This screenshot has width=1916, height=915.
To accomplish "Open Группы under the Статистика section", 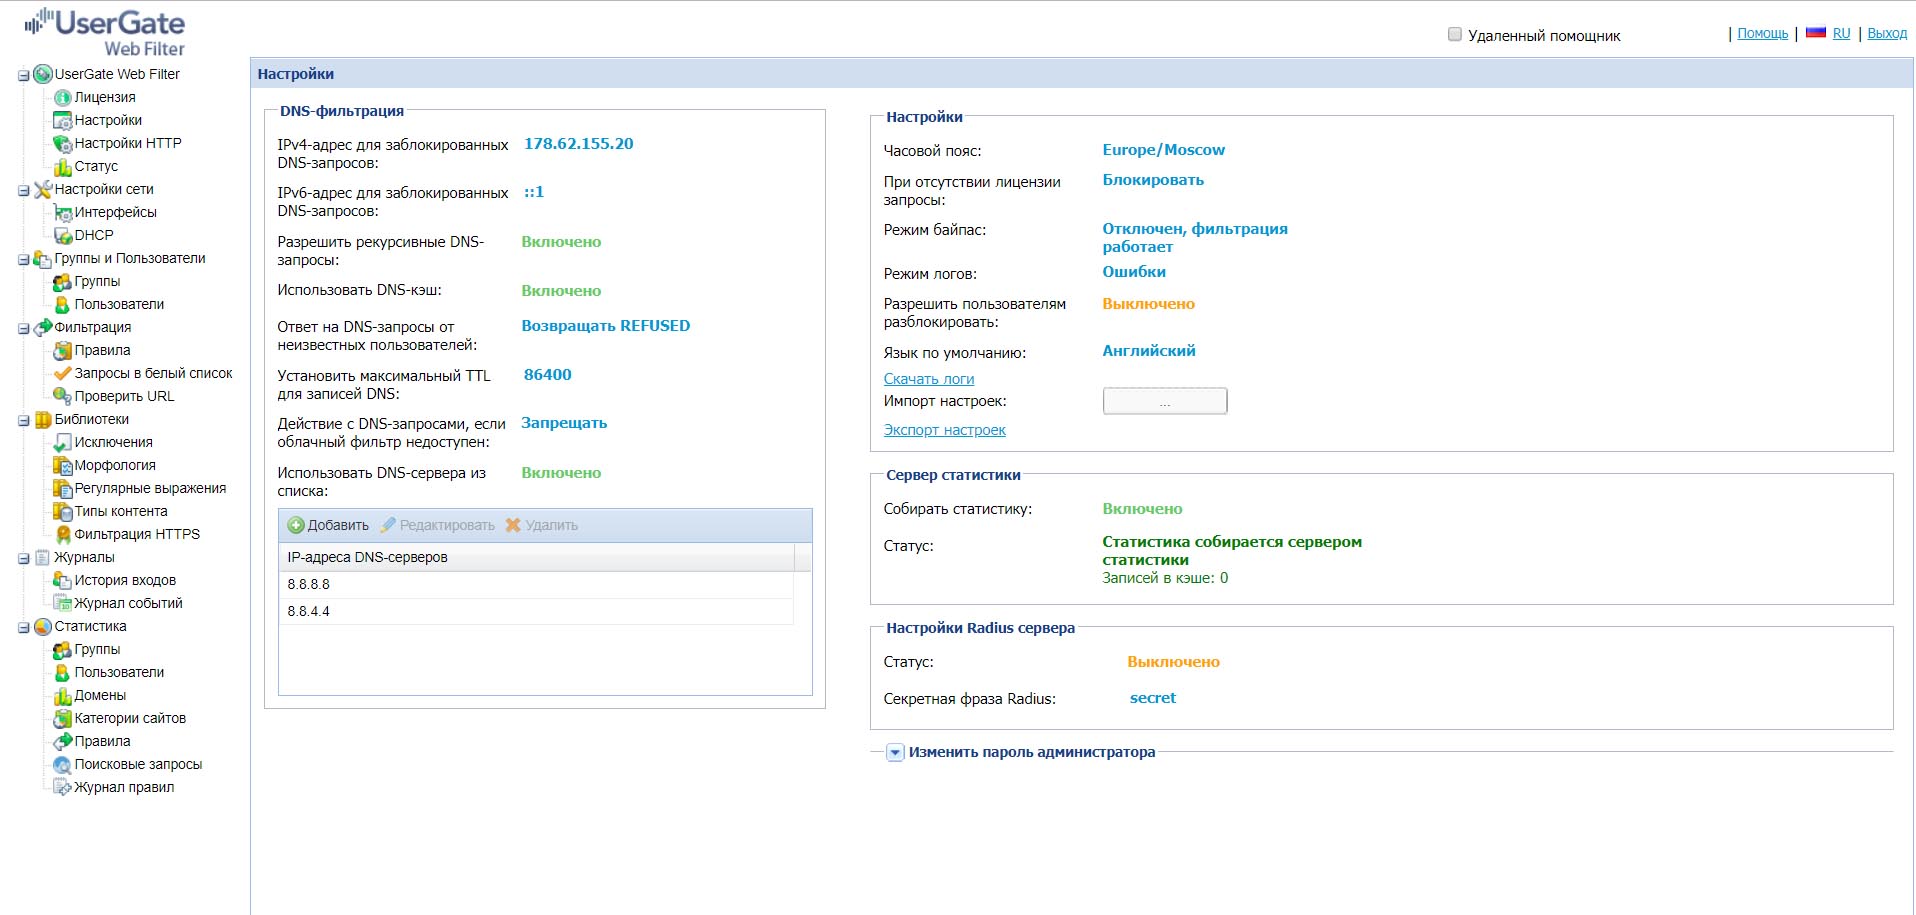I will pos(97,649).
